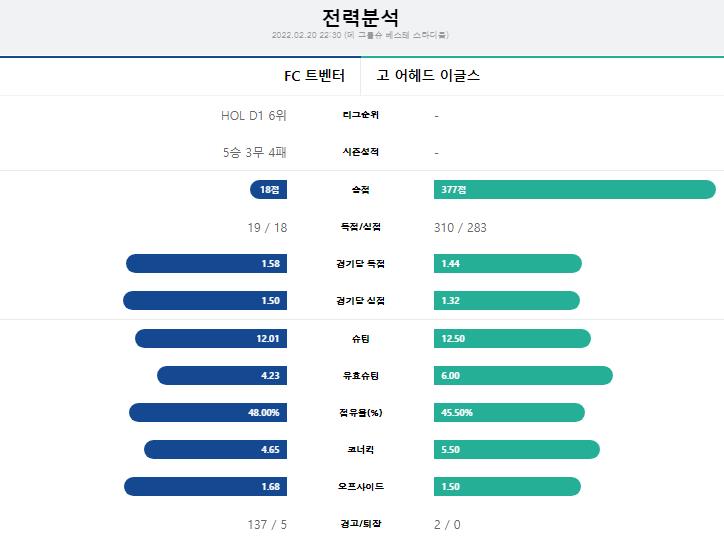
Task: Click the blue 1.58 goals-per-game bar
Action: tap(206, 264)
